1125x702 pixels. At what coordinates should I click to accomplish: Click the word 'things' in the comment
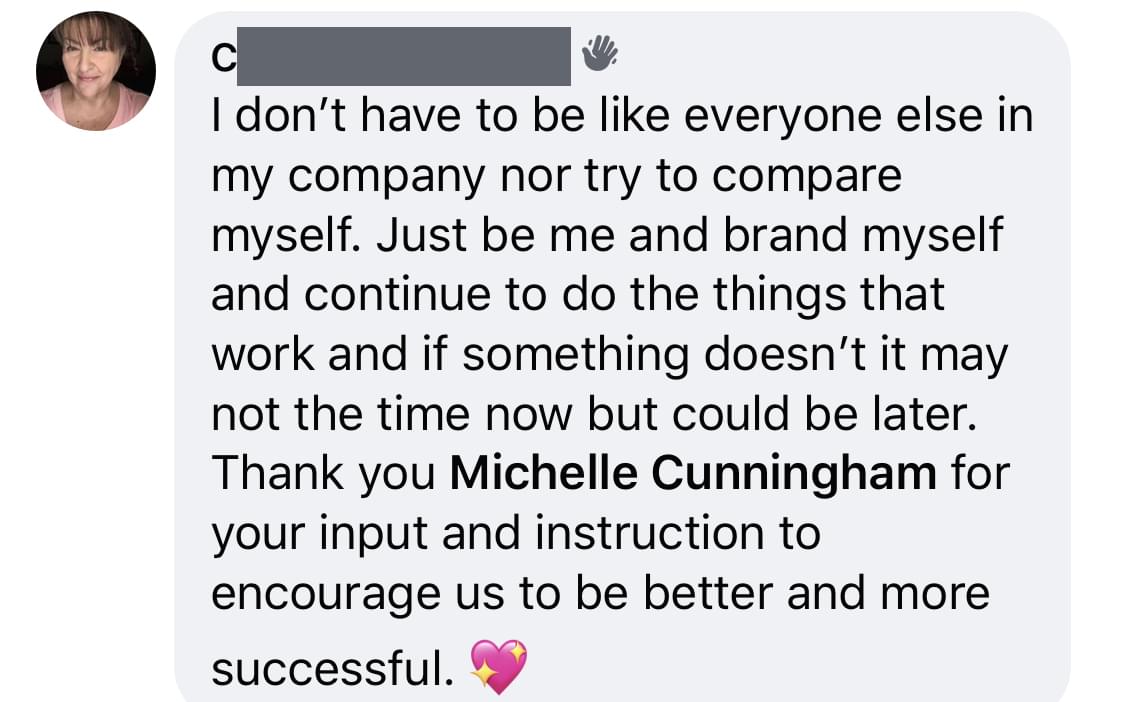779,296
